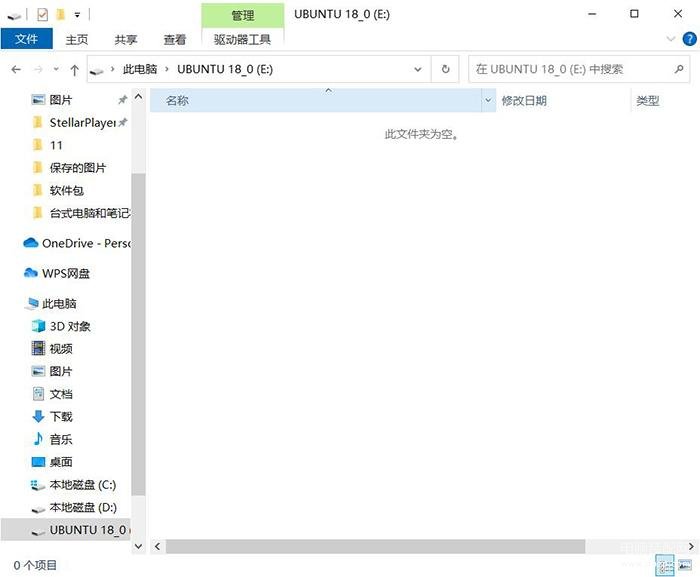Click the horizontal scrollbar in the file pane
This screenshot has width=700, height=577.
[x=375, y=546]
